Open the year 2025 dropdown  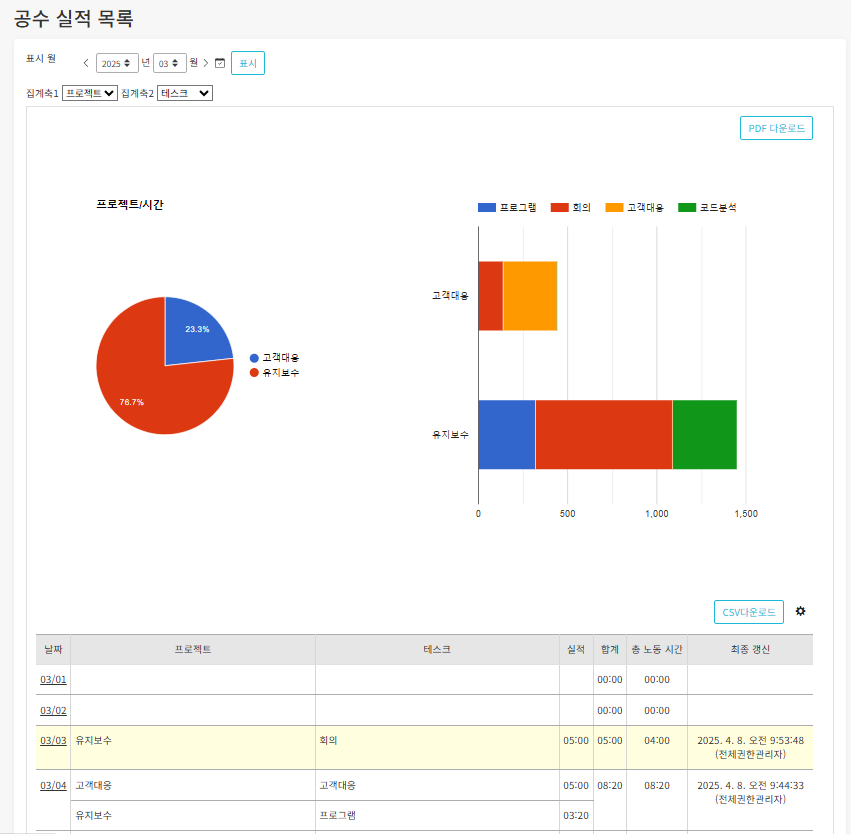117,63
